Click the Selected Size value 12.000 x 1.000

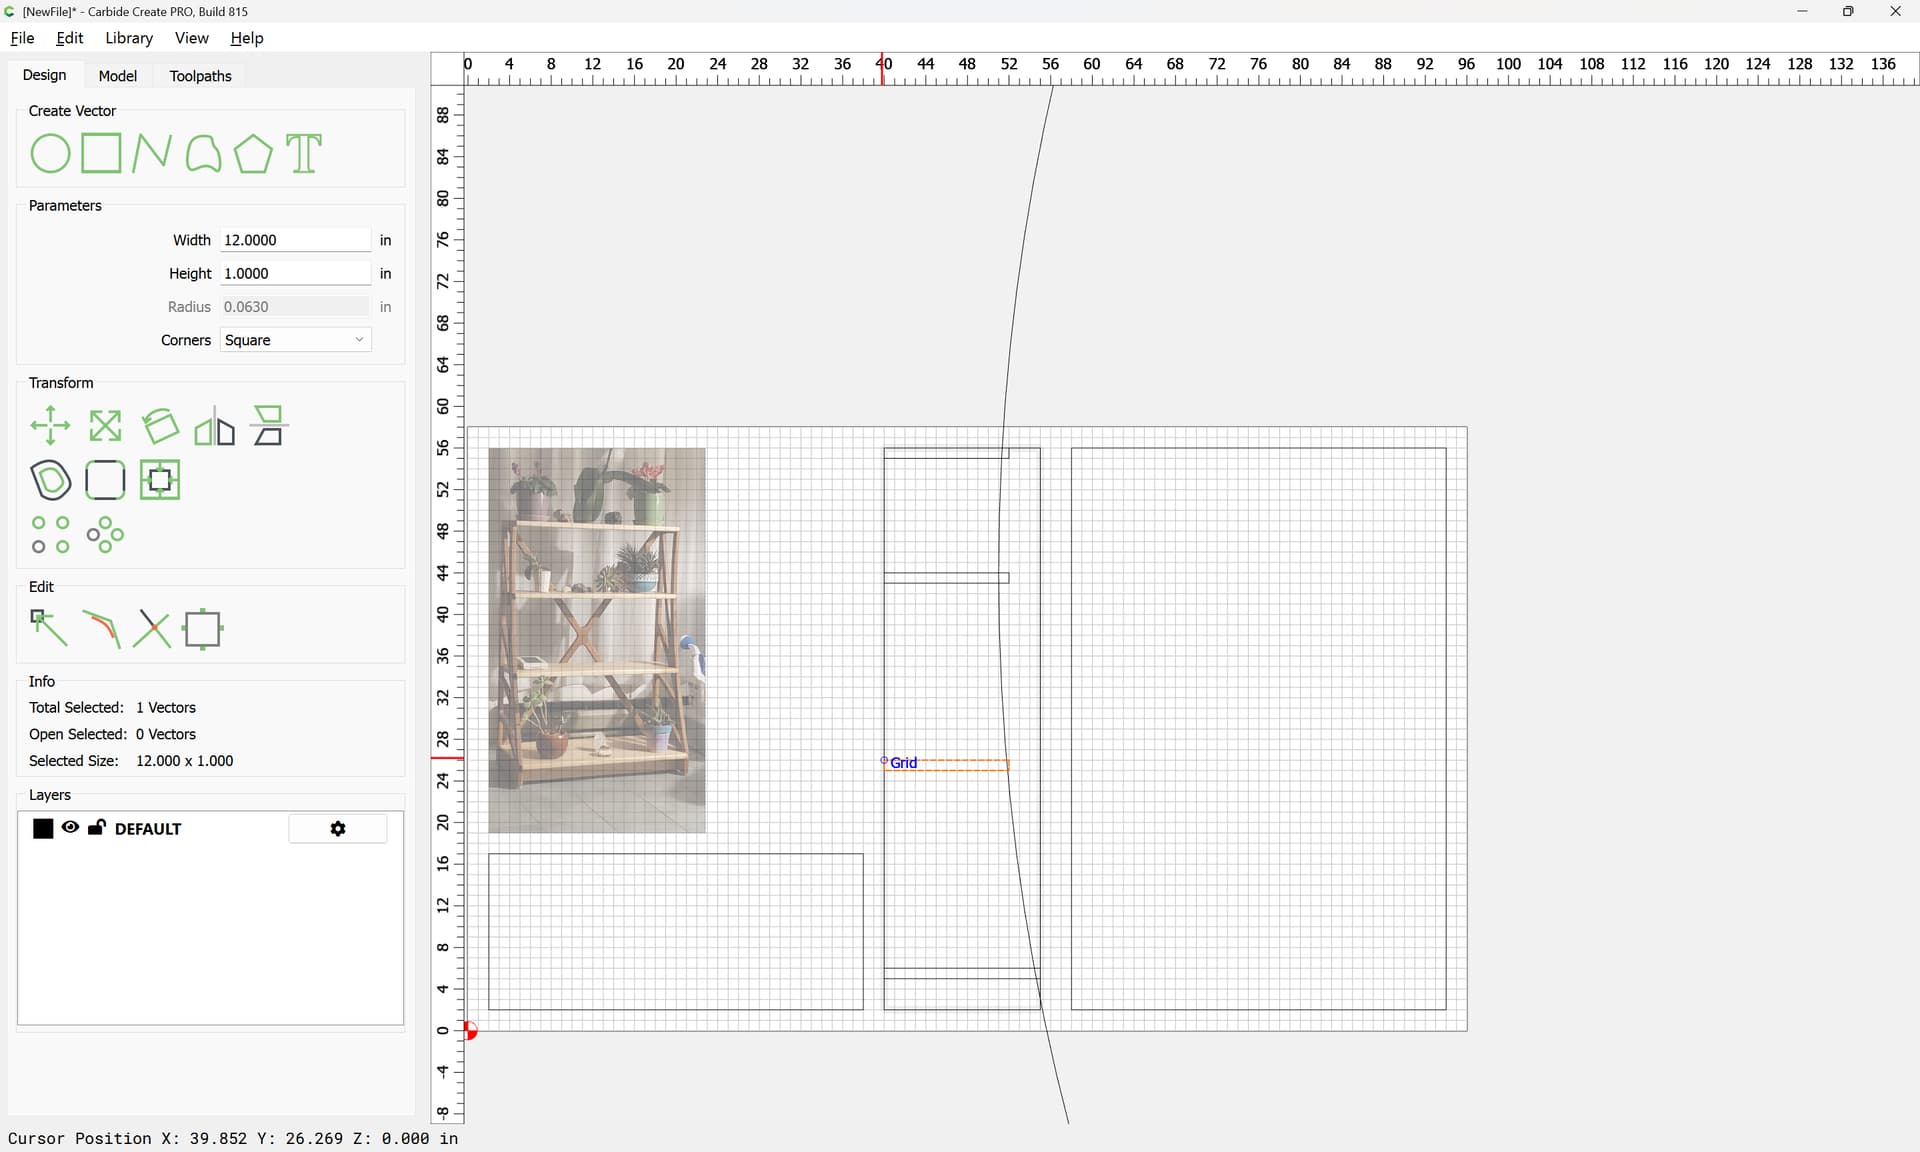pos(184,761)
